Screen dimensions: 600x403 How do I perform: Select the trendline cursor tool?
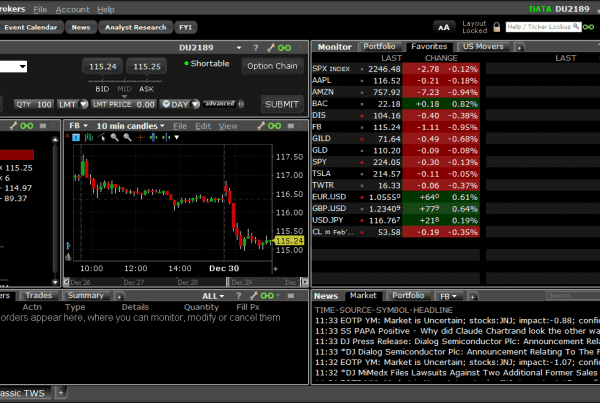pyautogui.click(x=102, y=137)
